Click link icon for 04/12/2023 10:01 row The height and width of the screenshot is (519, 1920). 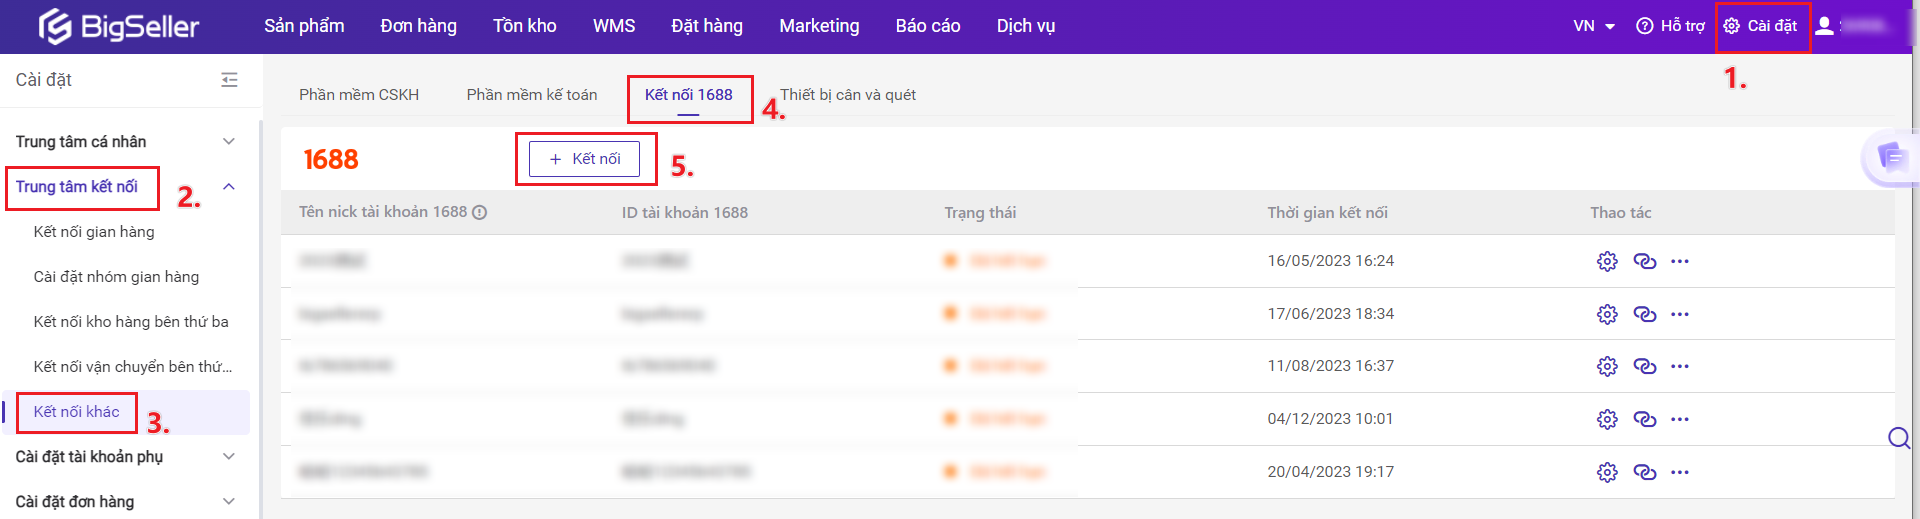pyautogui.click(x=1645, y=419)
